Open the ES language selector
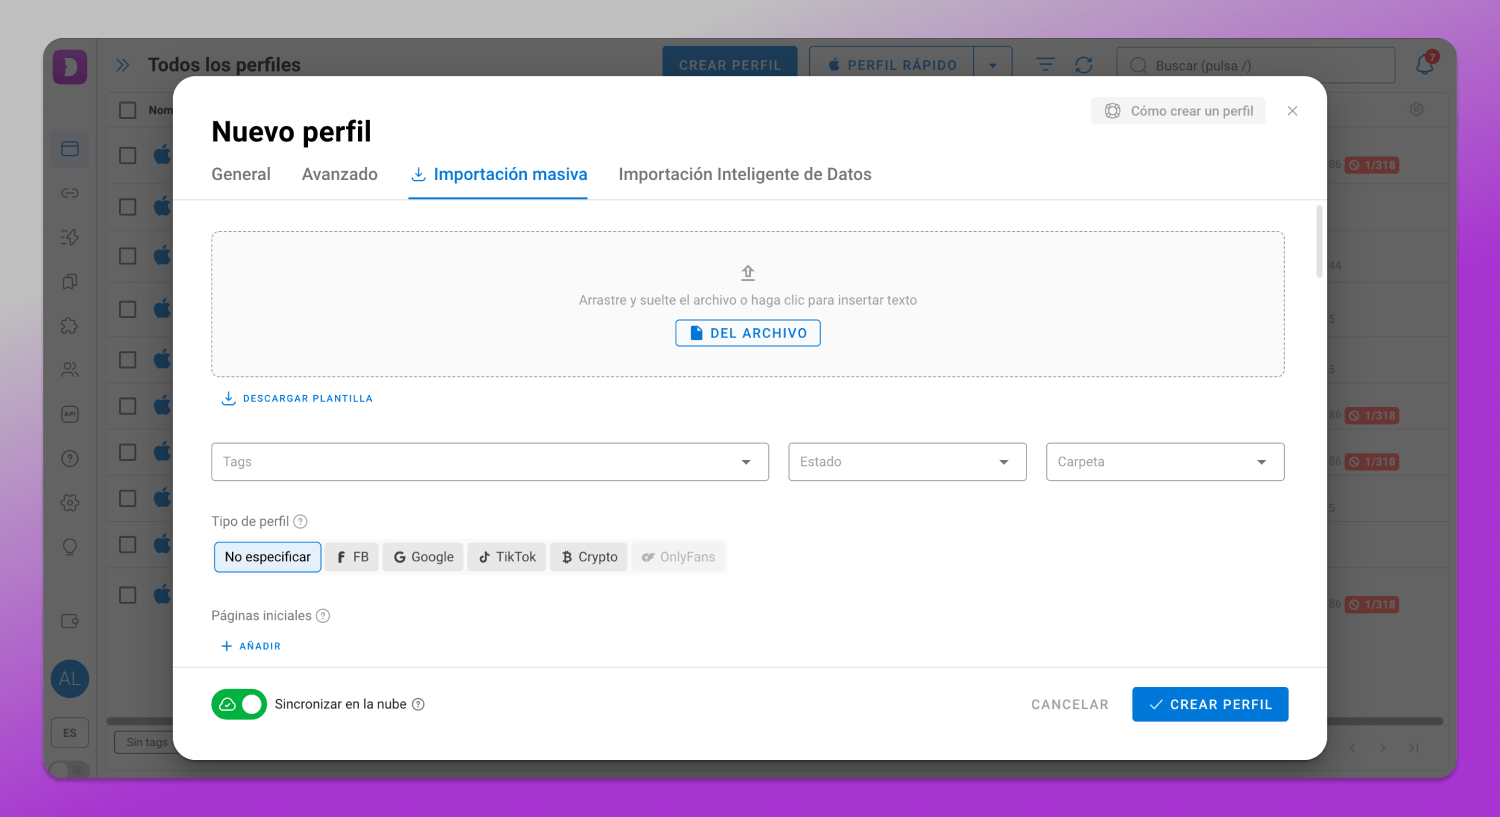Image resolution: width=1500 pixels, height=817 pixels. tap(70, 733)
